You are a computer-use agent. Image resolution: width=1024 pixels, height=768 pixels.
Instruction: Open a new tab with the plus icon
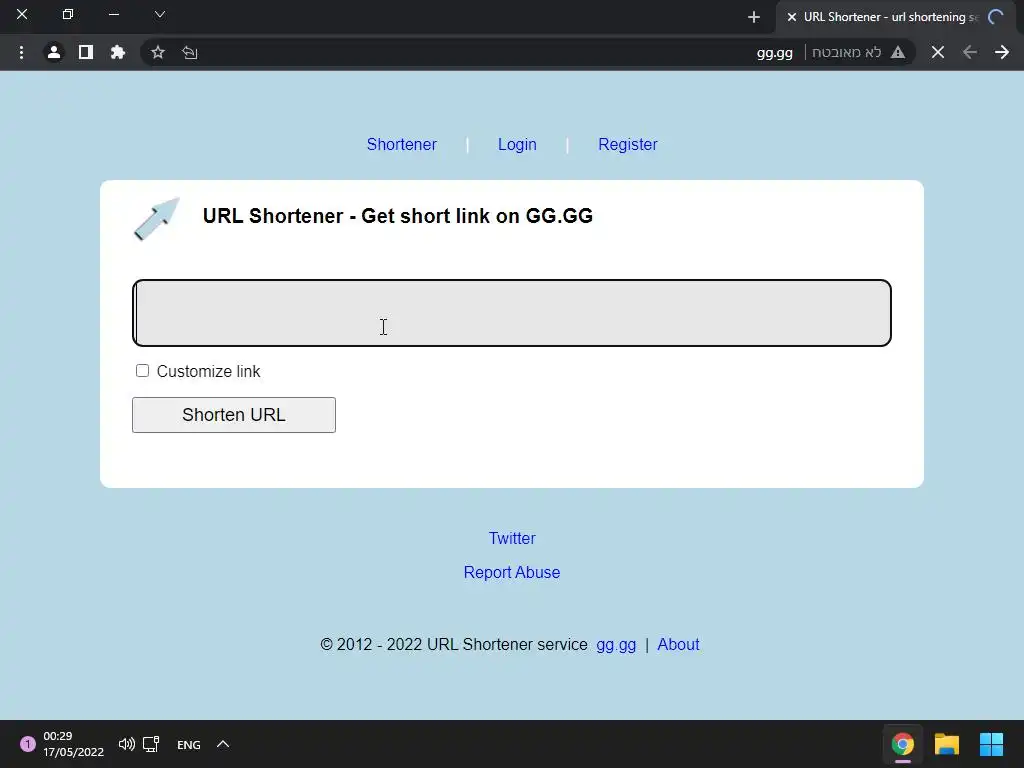coord(754,17)
